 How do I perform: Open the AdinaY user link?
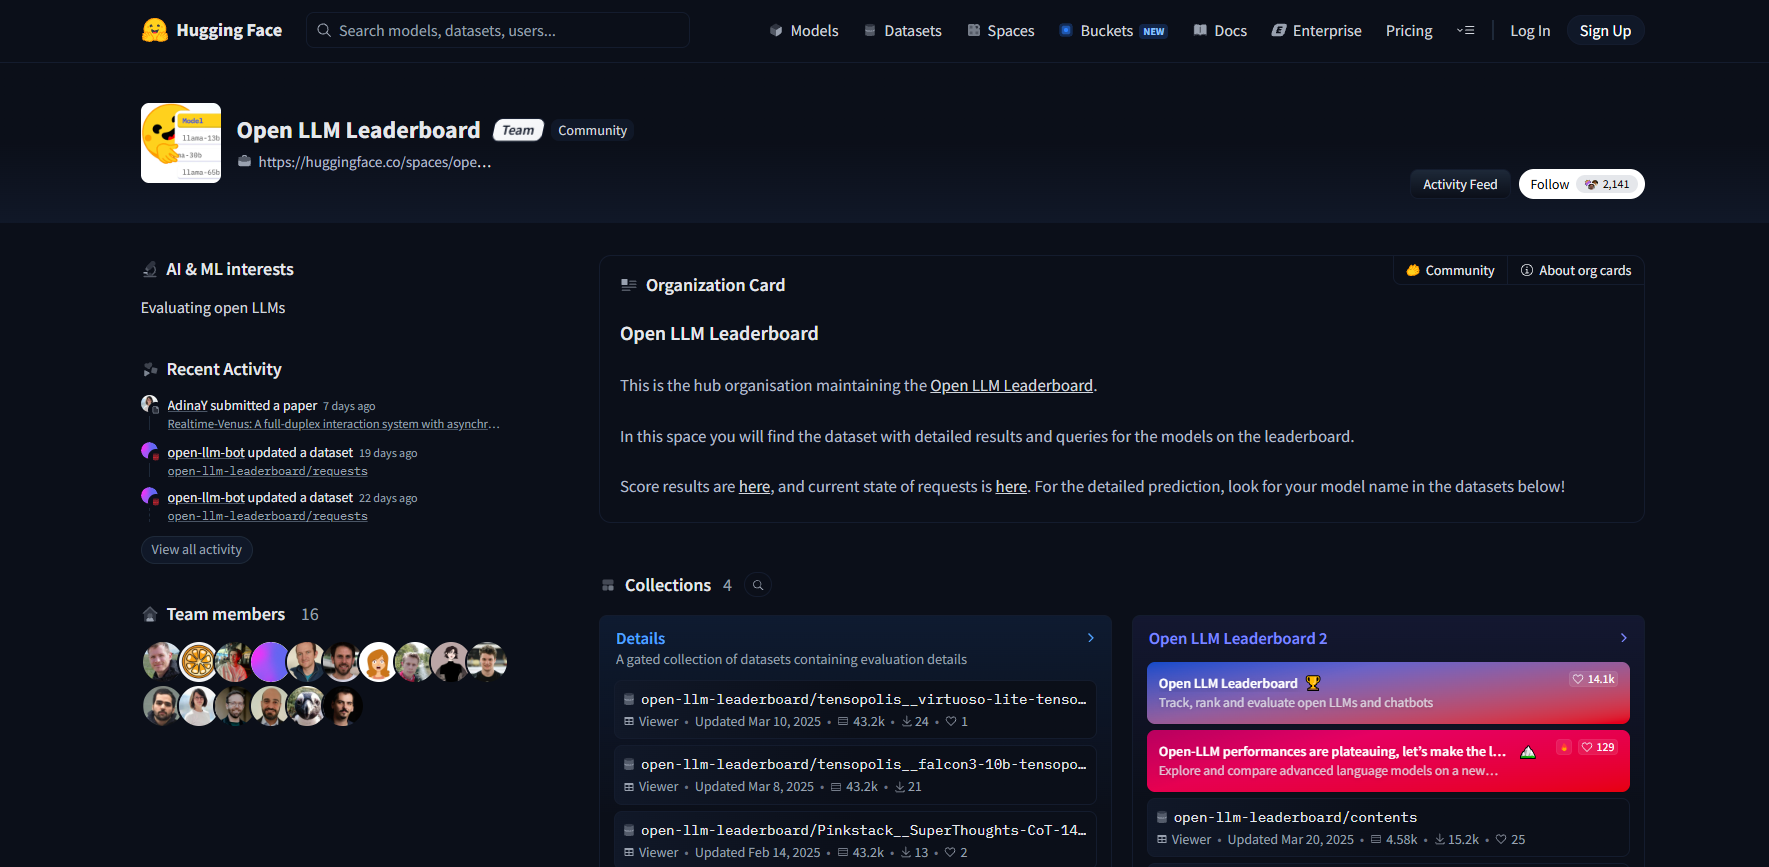[187, 405]
